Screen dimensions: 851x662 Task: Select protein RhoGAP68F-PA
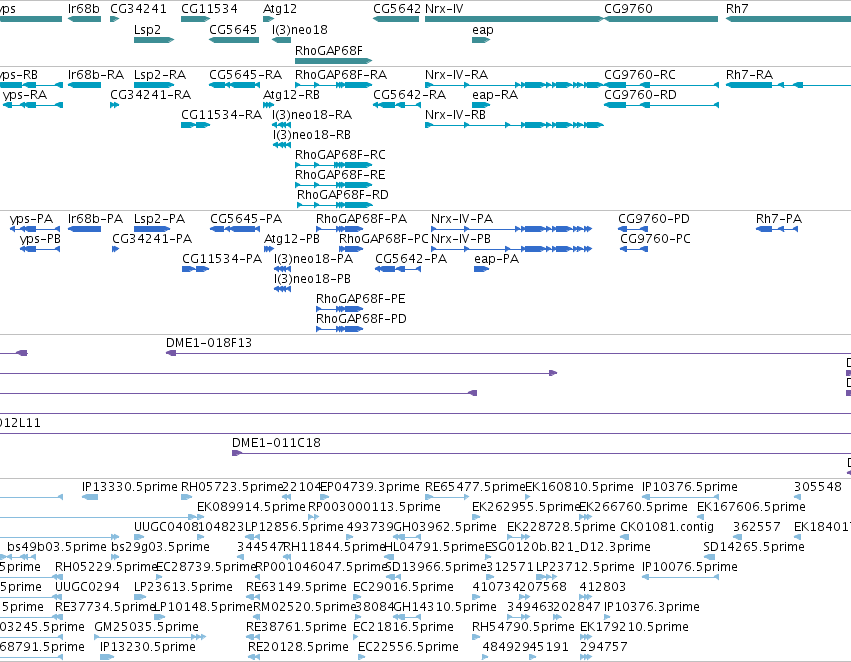tap(361, 219)
